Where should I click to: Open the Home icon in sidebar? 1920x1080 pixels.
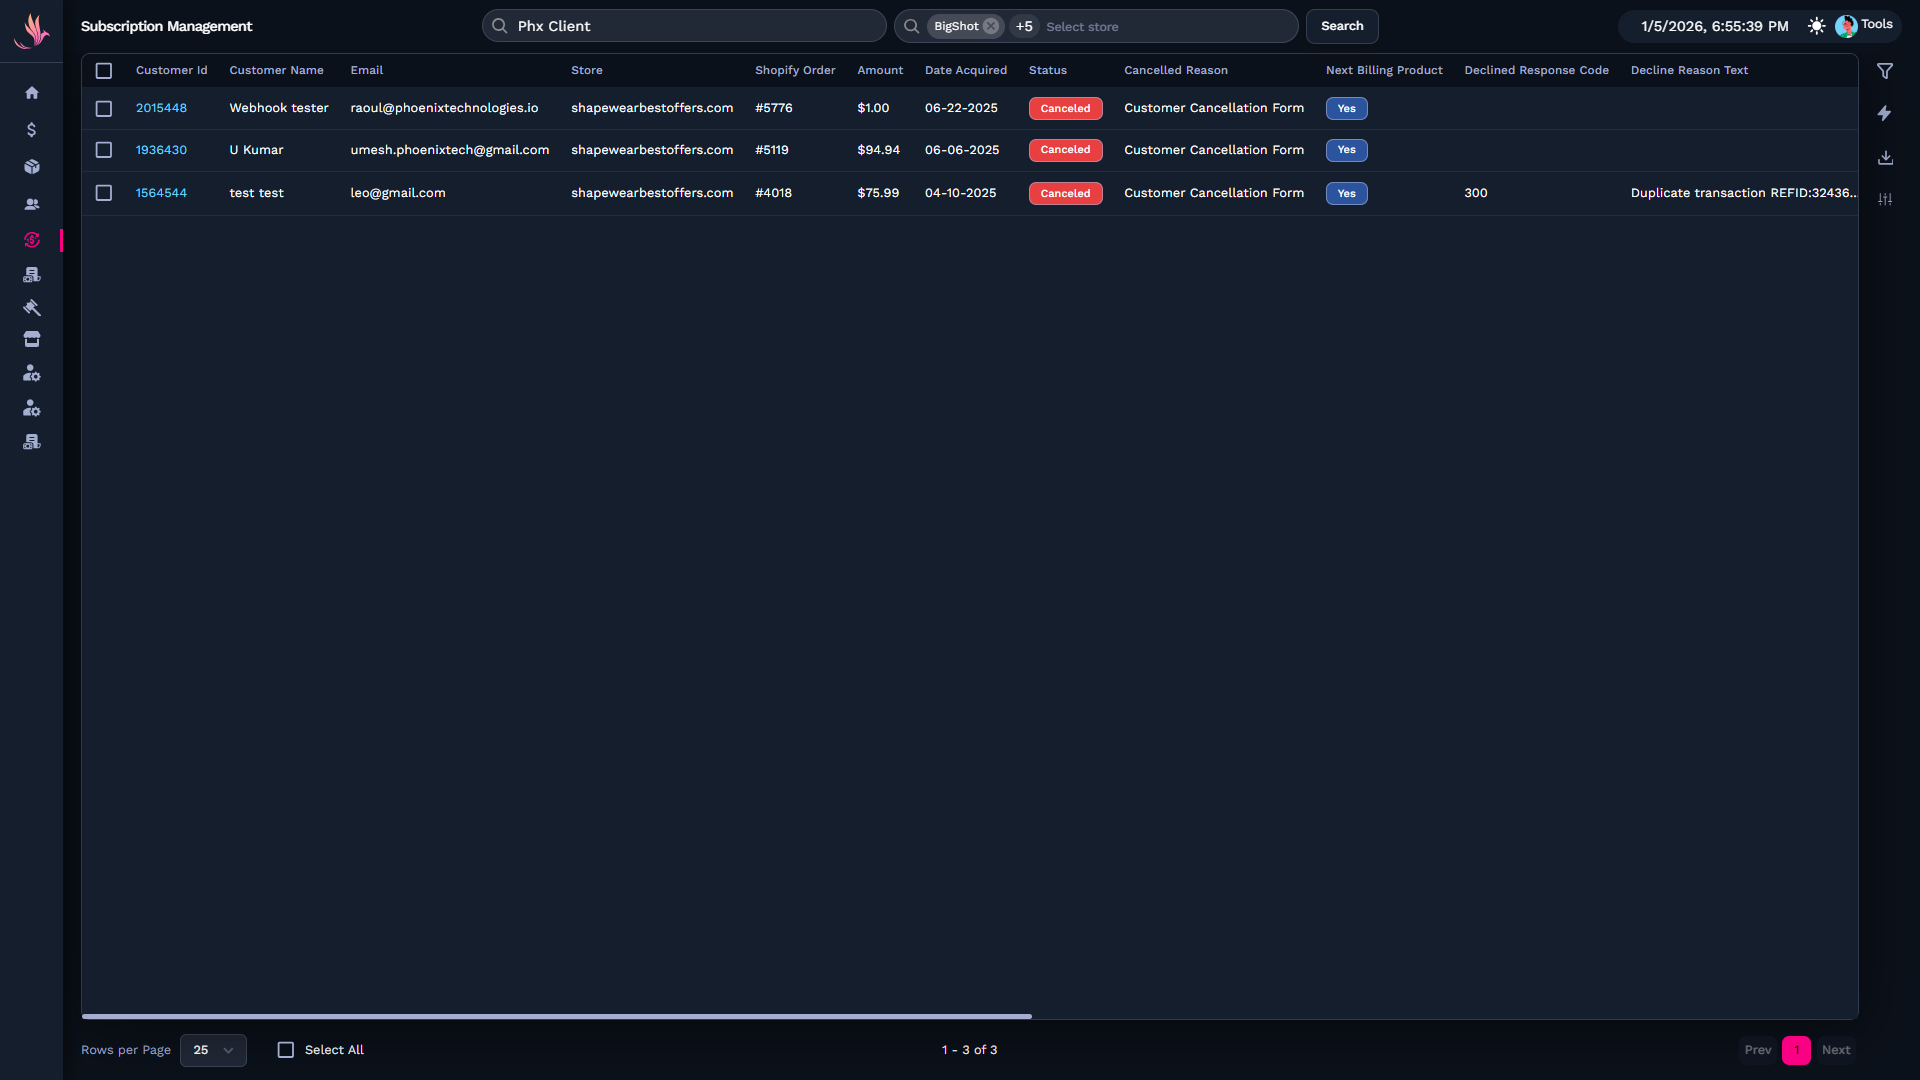(32, 93)
